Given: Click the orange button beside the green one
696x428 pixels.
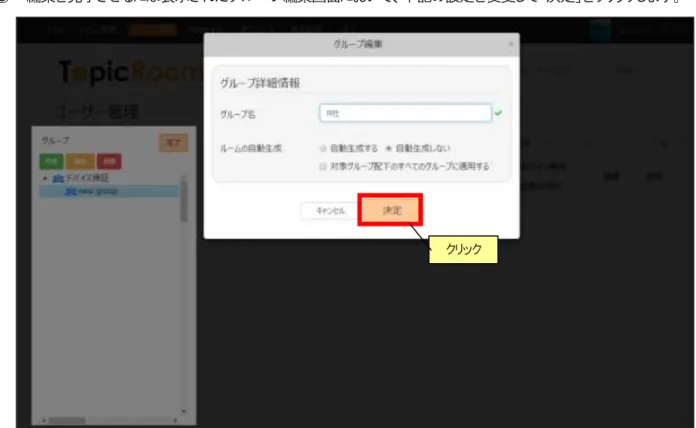Looking at the screenshot, I should tap(80, 161).
